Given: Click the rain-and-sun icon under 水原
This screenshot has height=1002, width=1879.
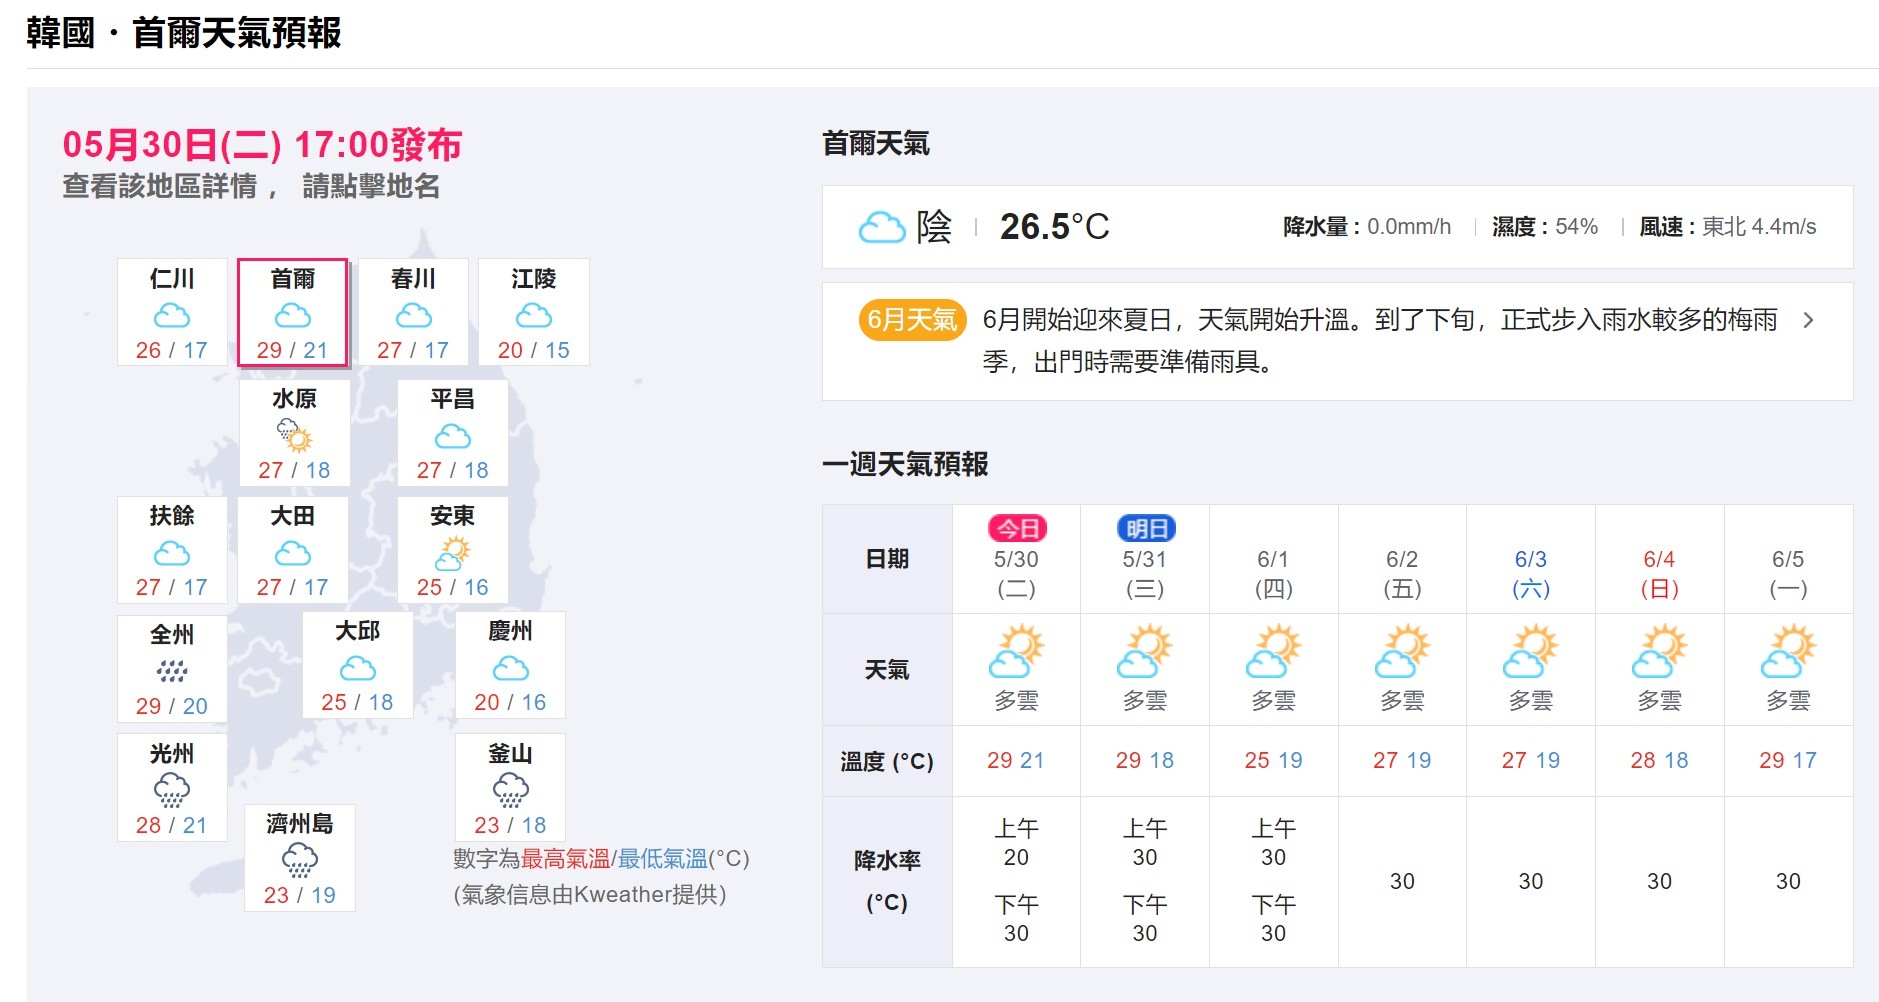Looking at the screenshot, I should [295, 436].
